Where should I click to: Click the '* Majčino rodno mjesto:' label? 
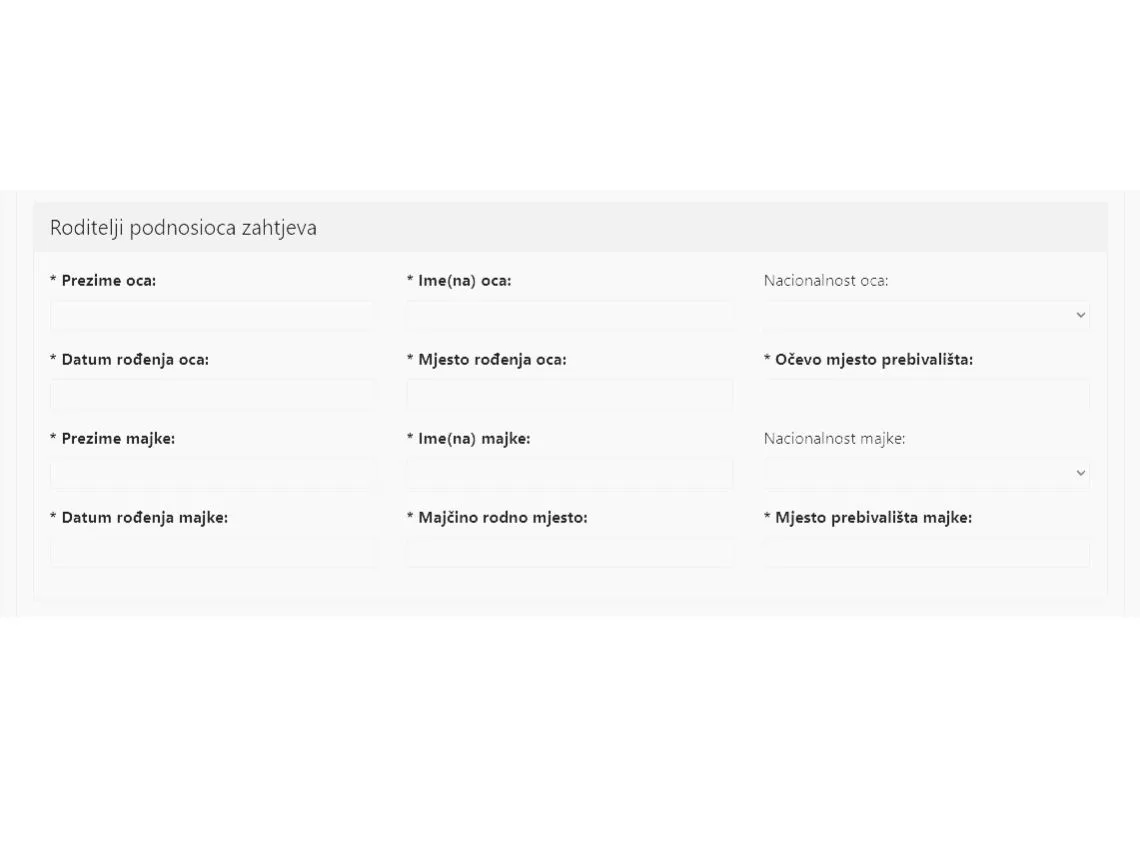497,518
